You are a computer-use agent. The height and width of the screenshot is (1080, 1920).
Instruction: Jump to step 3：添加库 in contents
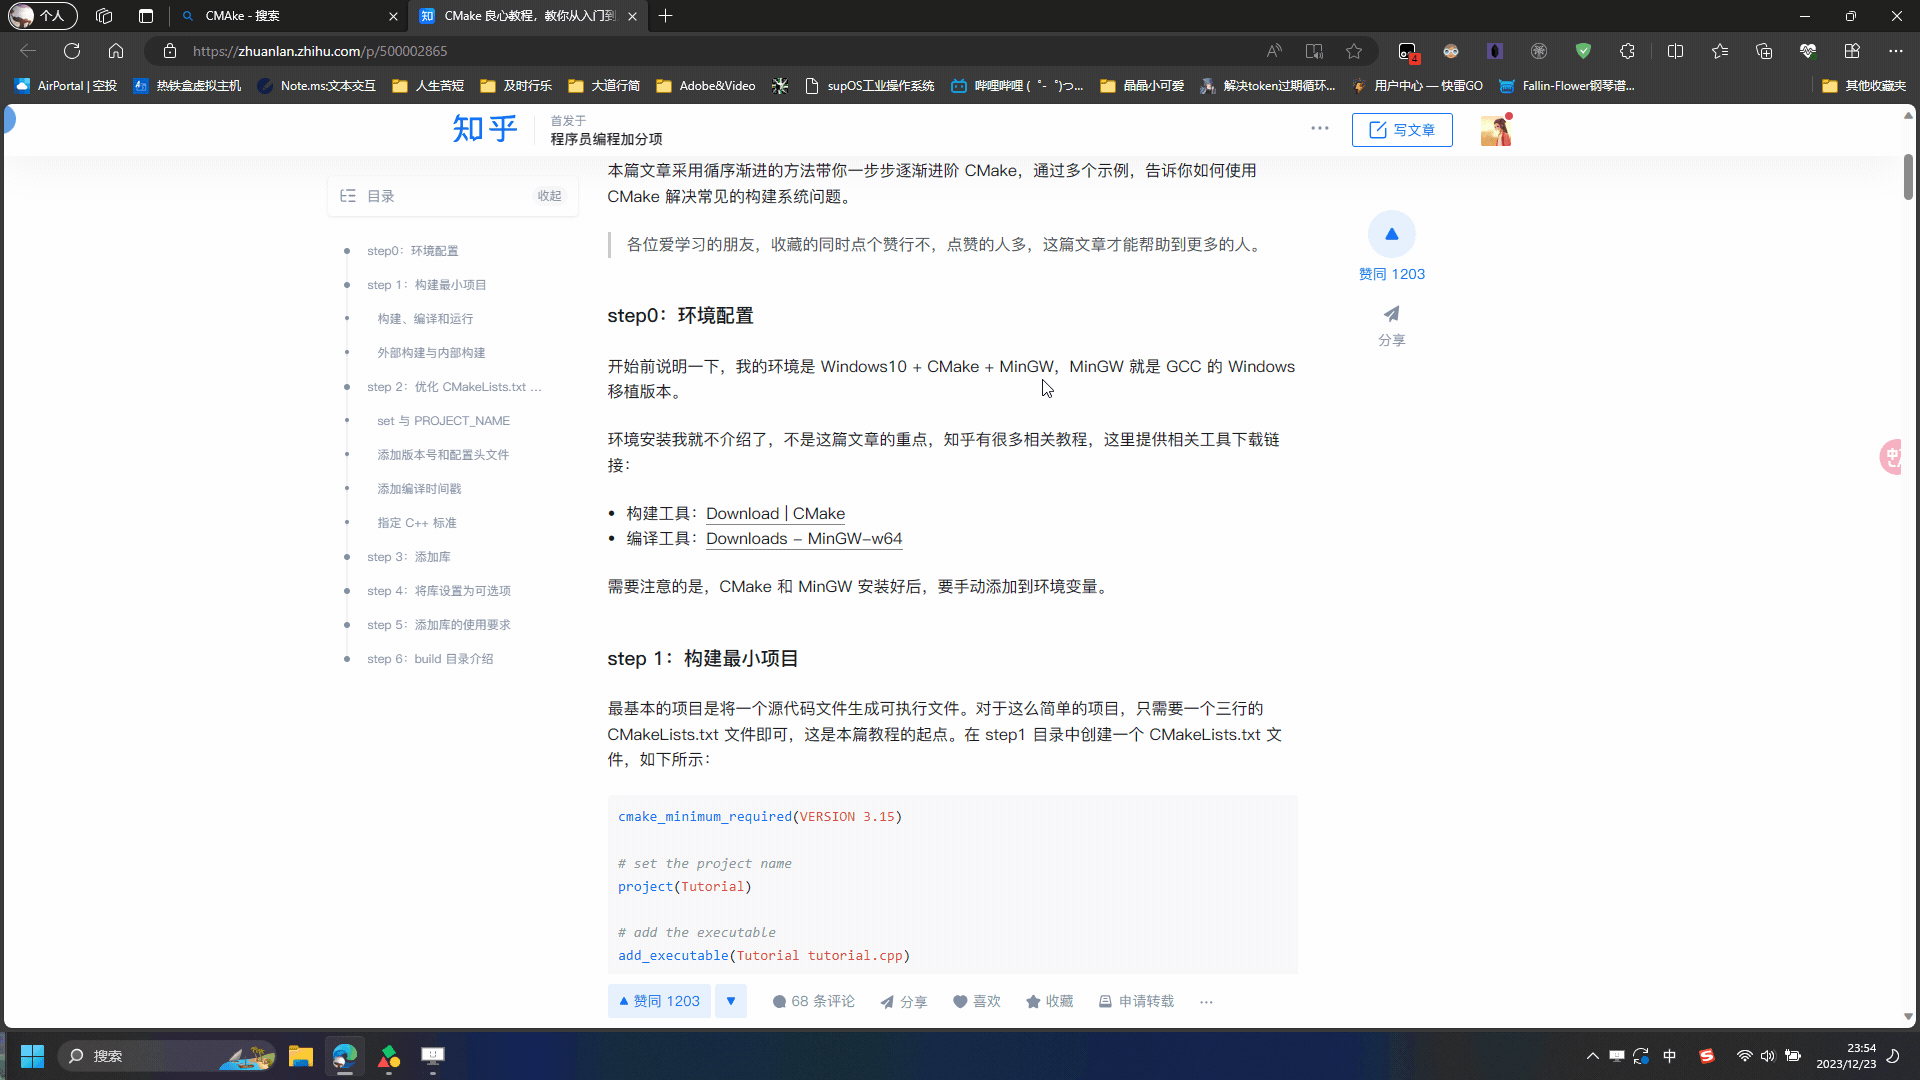coord(408,557)
